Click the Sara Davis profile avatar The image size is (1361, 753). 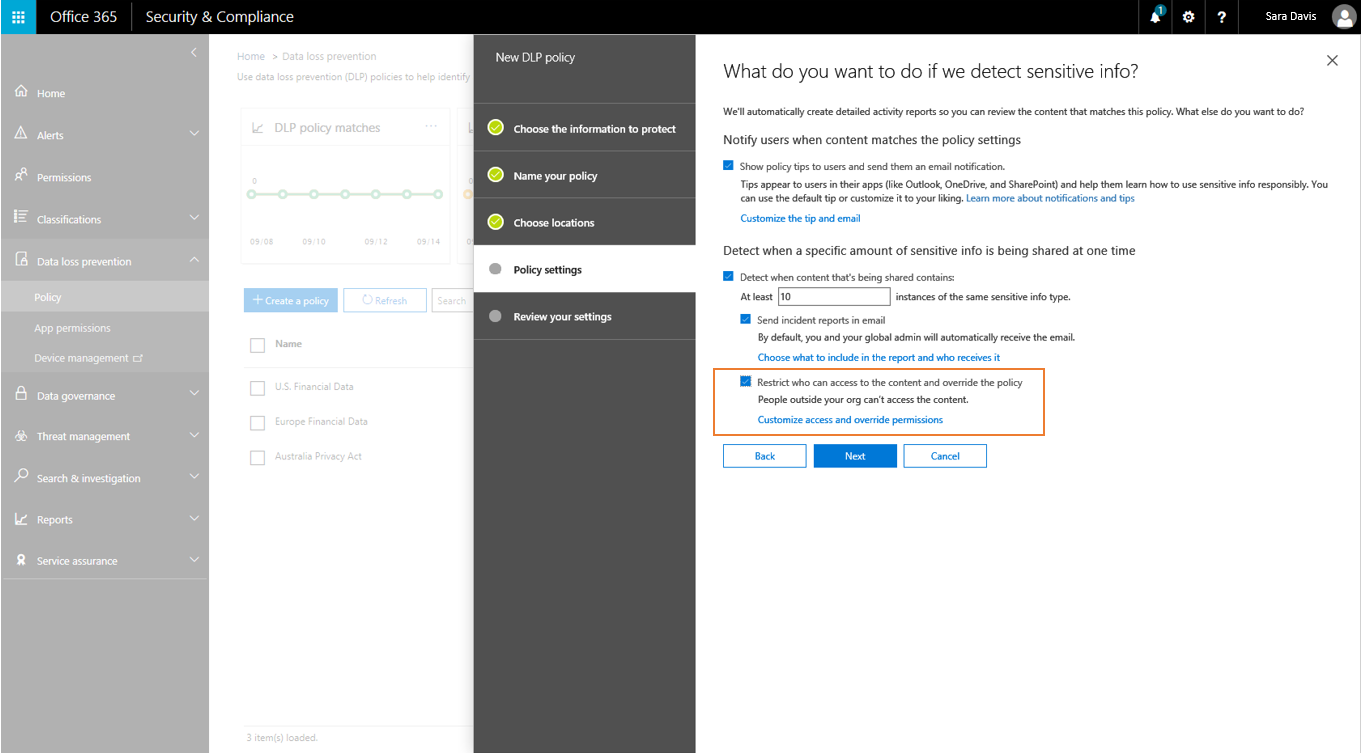click(x=1344, y=16)
